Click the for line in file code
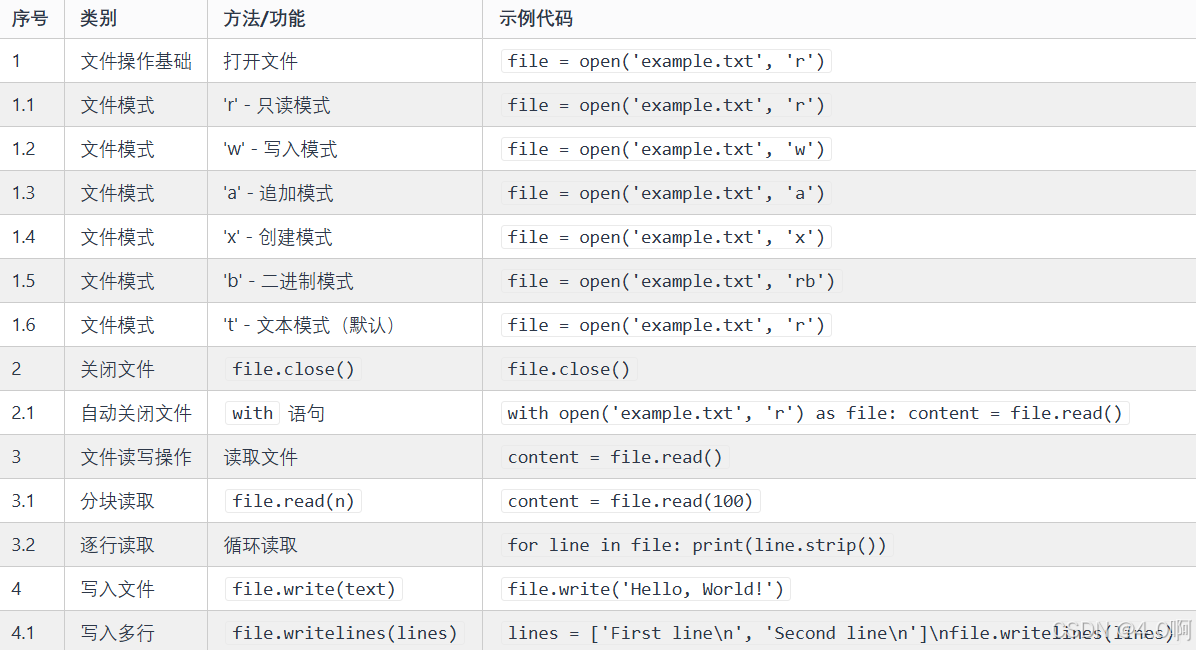The height and width of the screenshot is (650, 1196). click(696, 545)
